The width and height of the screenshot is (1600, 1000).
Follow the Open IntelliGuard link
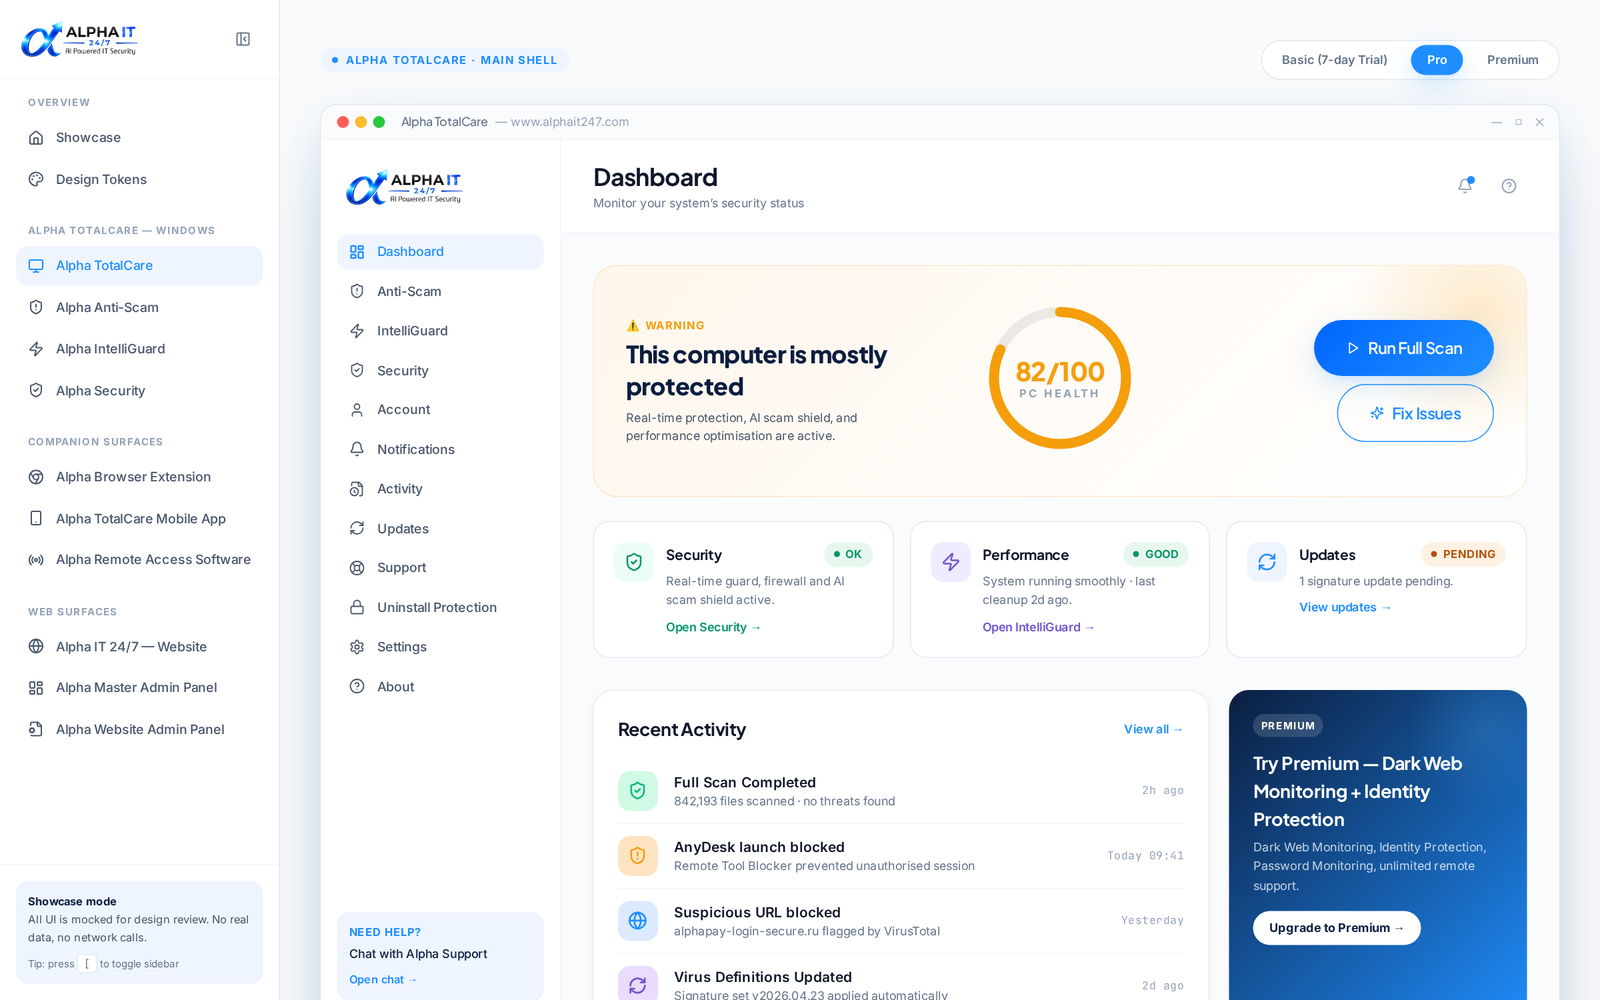(x=1038, y=627)
